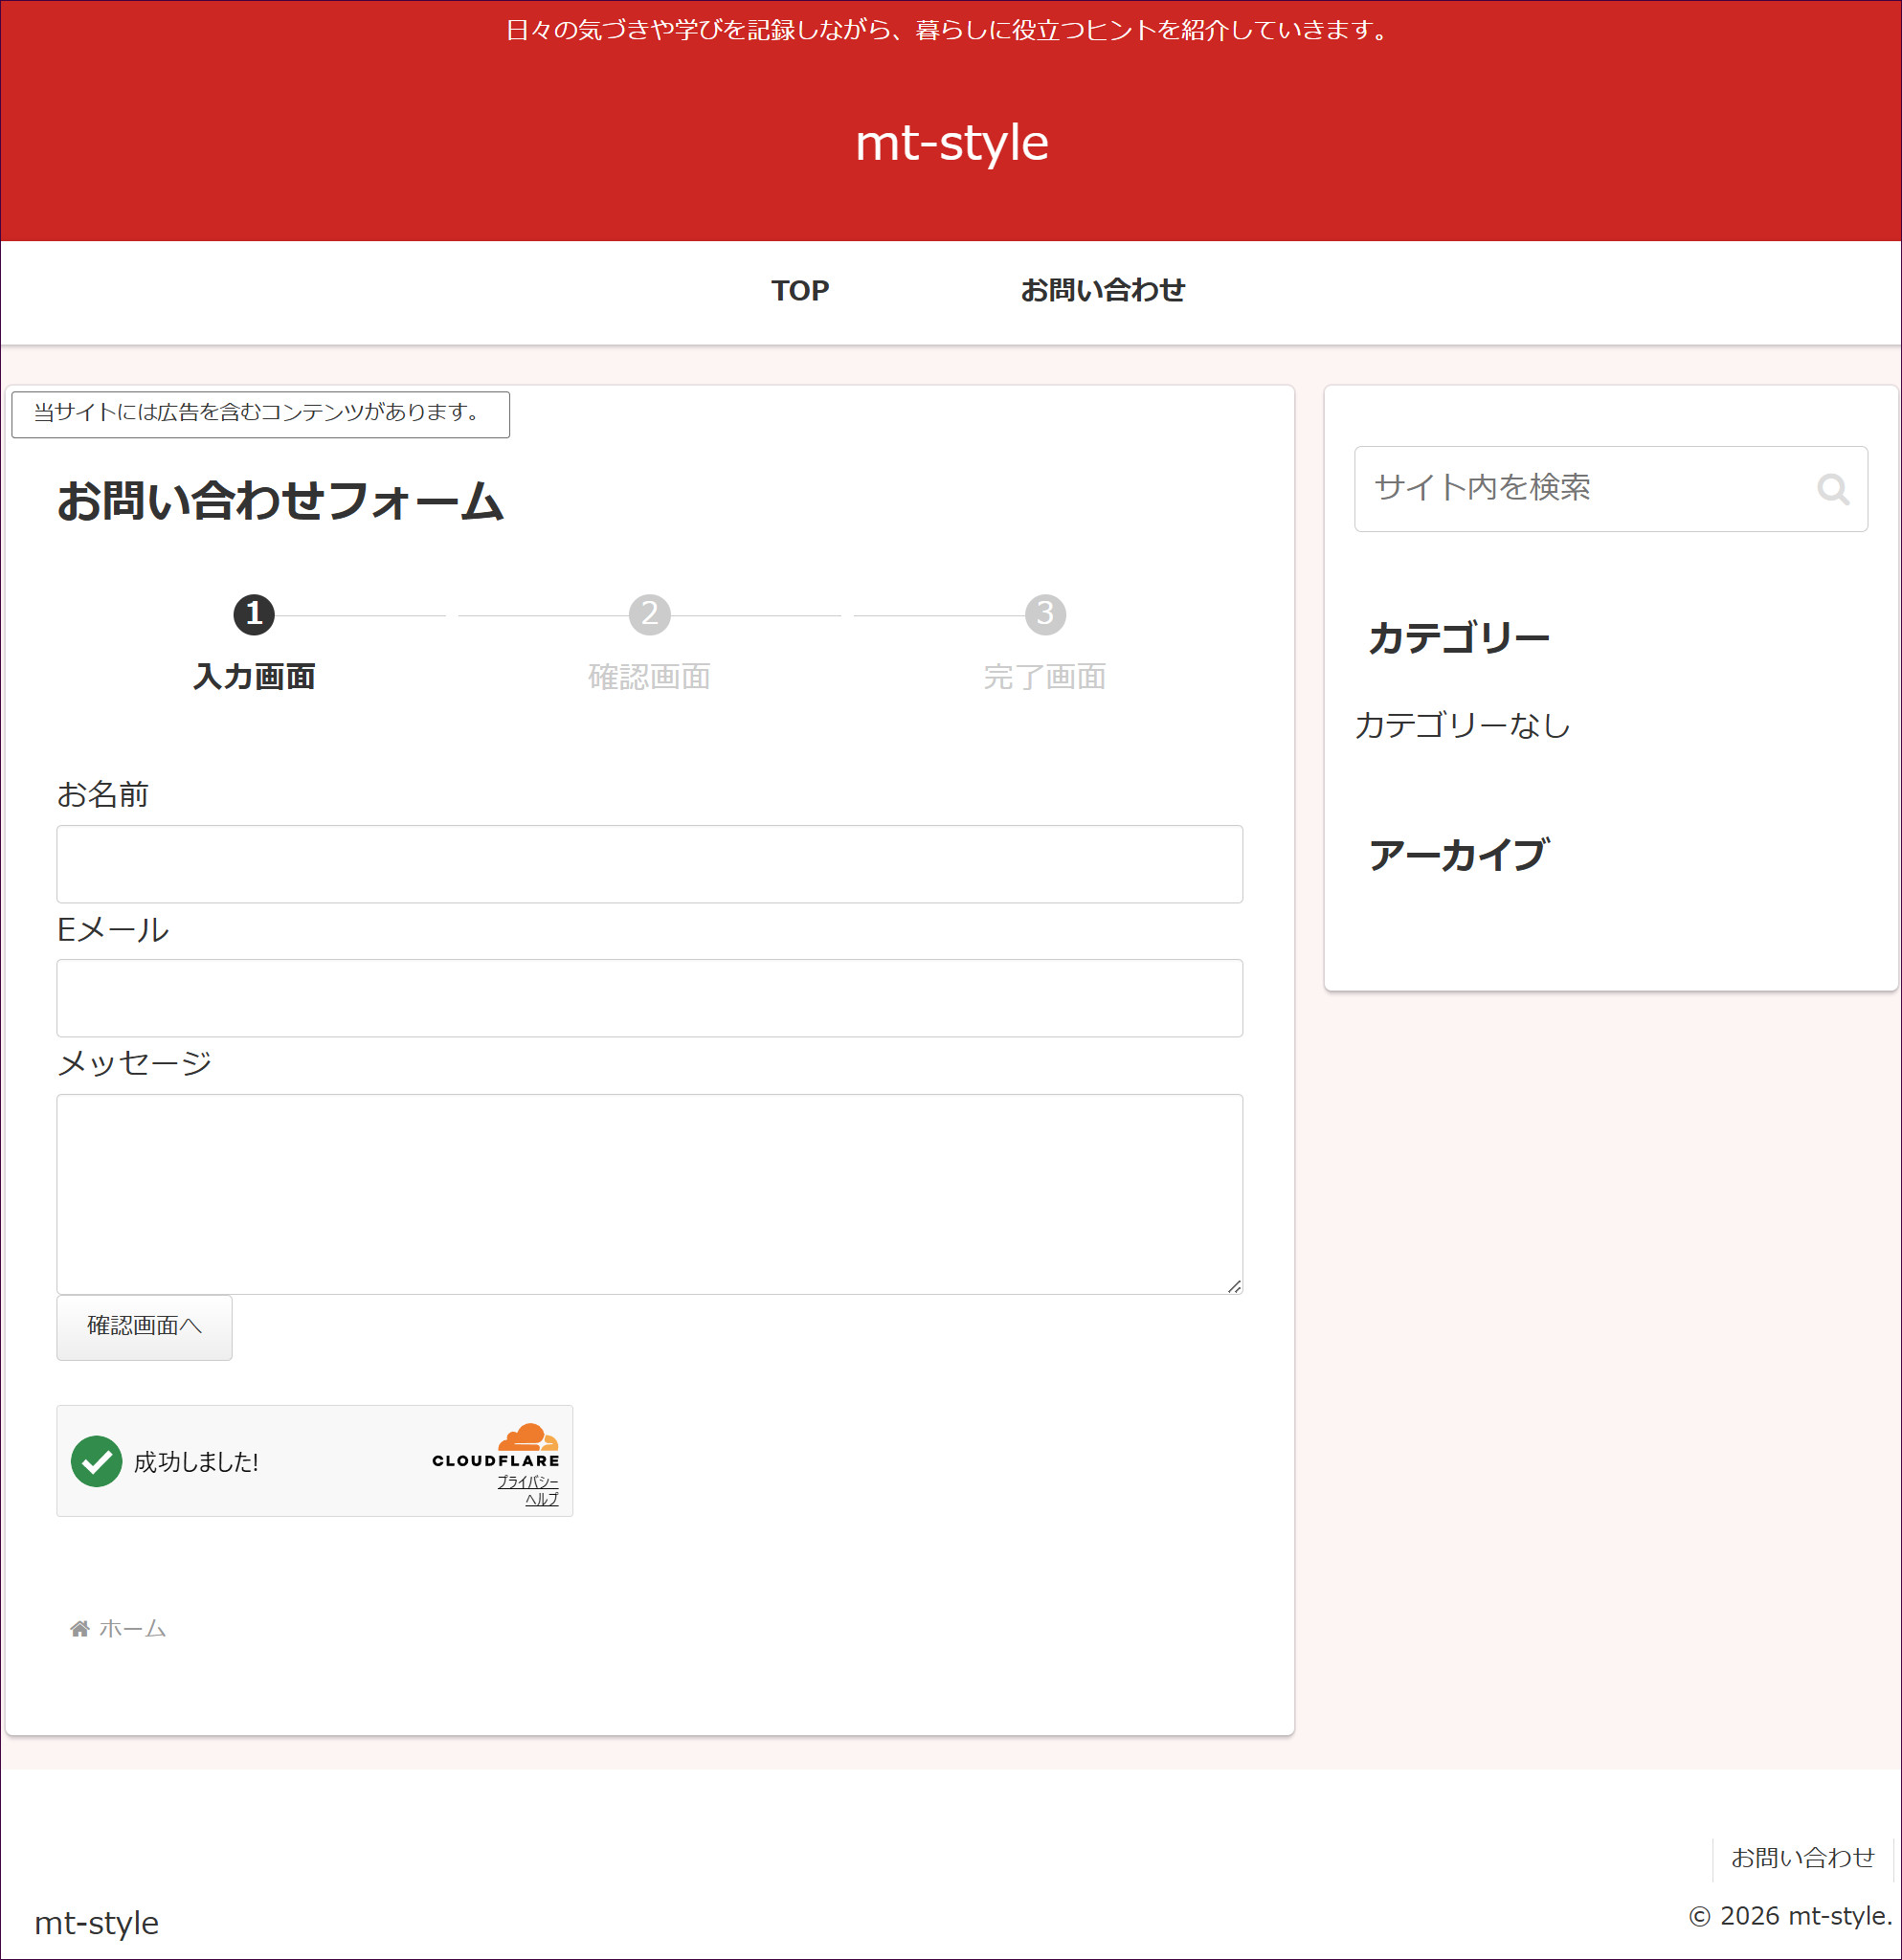Focus the サイト内を検索 search box
Screen dimensions: 1902x1960
coord(1610,489)
